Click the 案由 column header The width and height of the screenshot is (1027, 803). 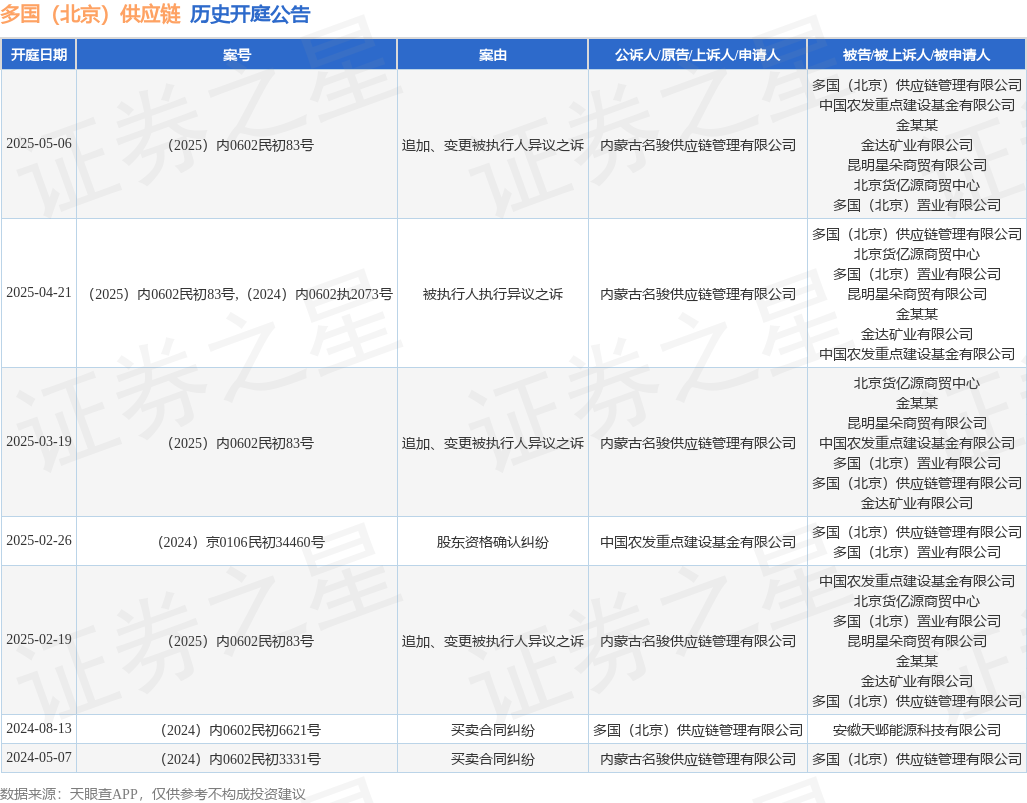point(493,54)
